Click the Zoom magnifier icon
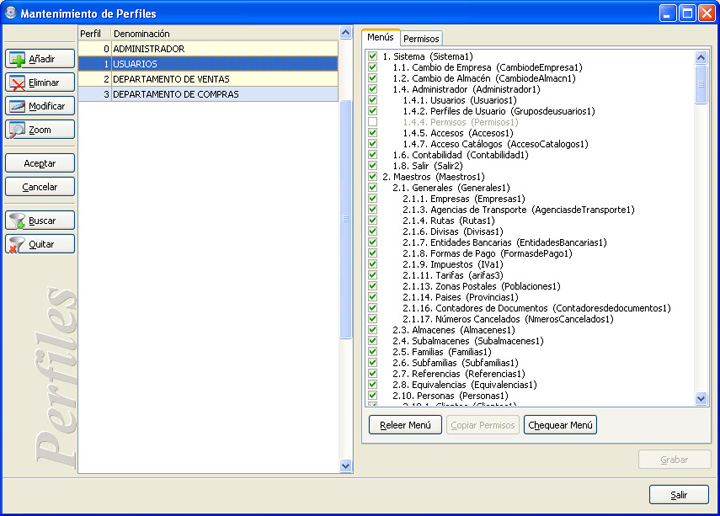 tap(17, 130)
